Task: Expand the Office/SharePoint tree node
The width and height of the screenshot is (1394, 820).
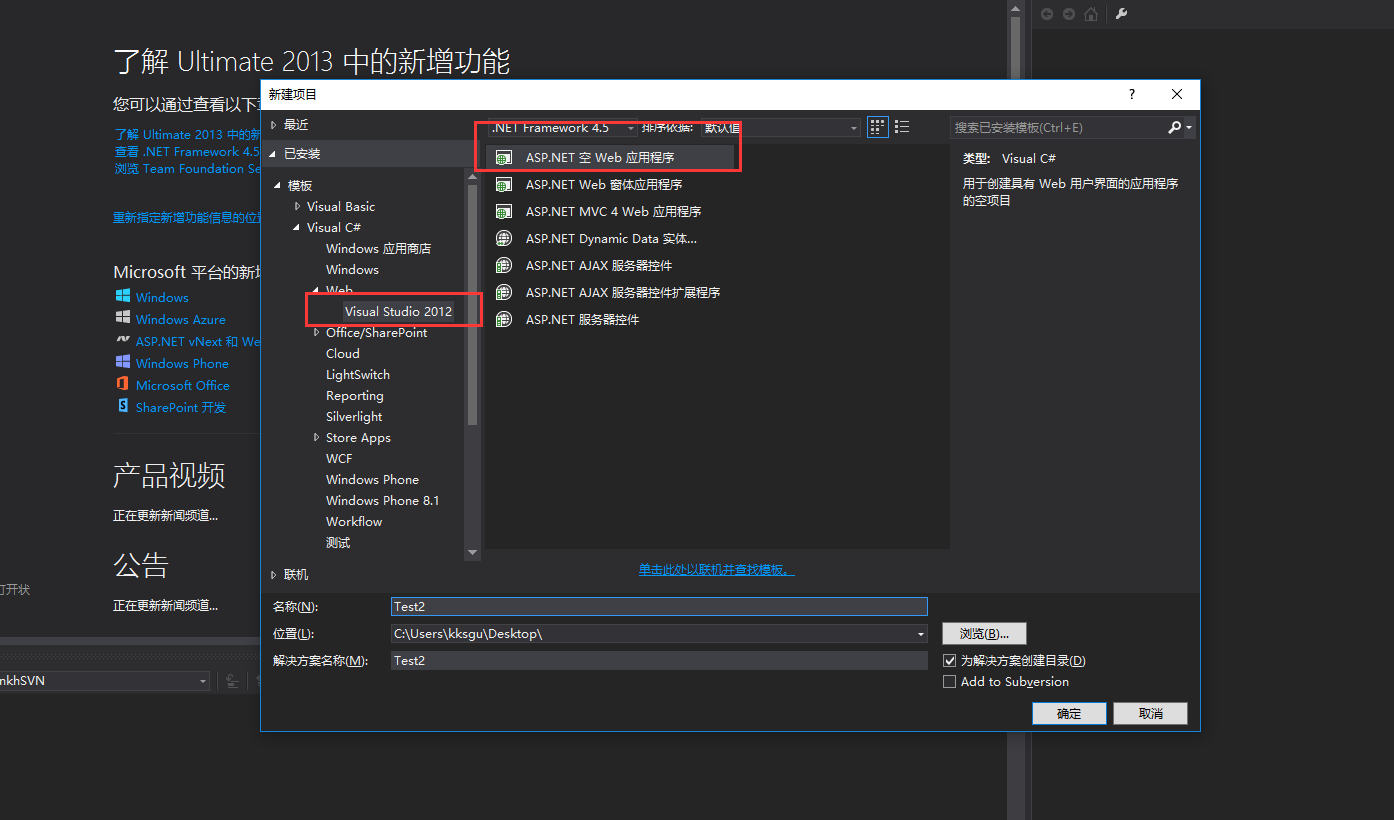Action: [x=316, y=333]
